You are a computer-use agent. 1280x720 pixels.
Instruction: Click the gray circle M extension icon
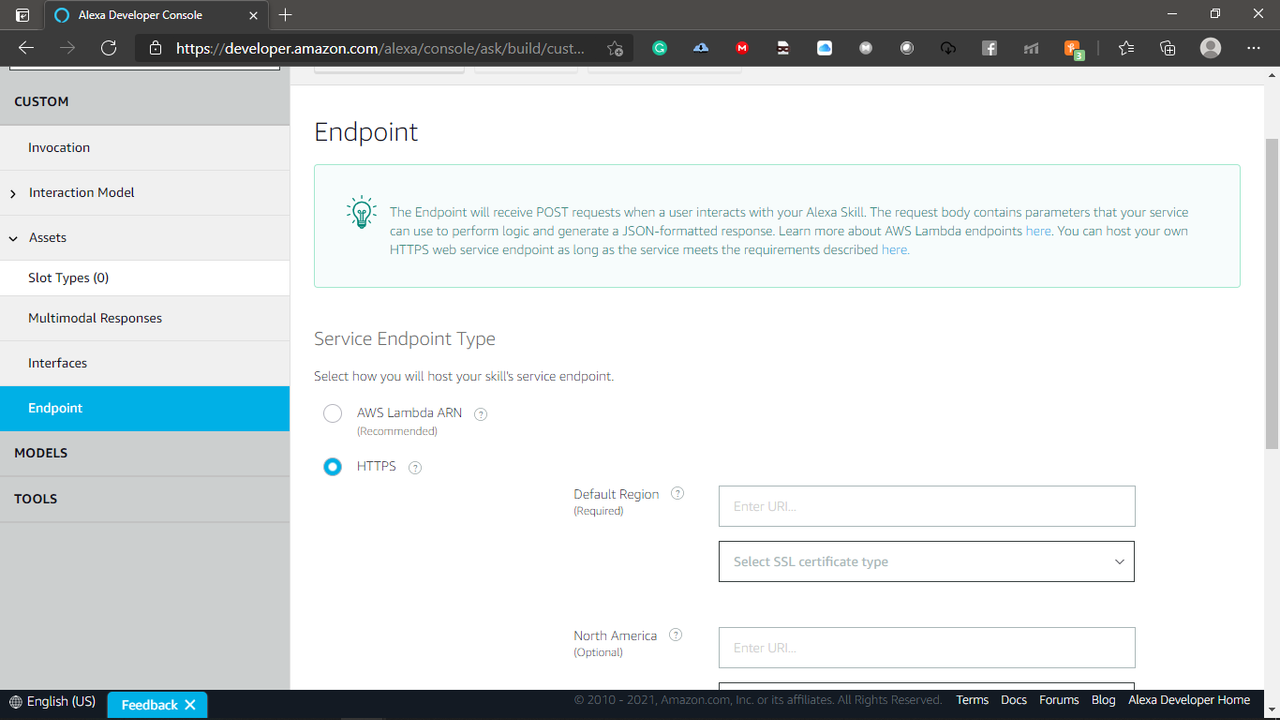tap(866, 48)
